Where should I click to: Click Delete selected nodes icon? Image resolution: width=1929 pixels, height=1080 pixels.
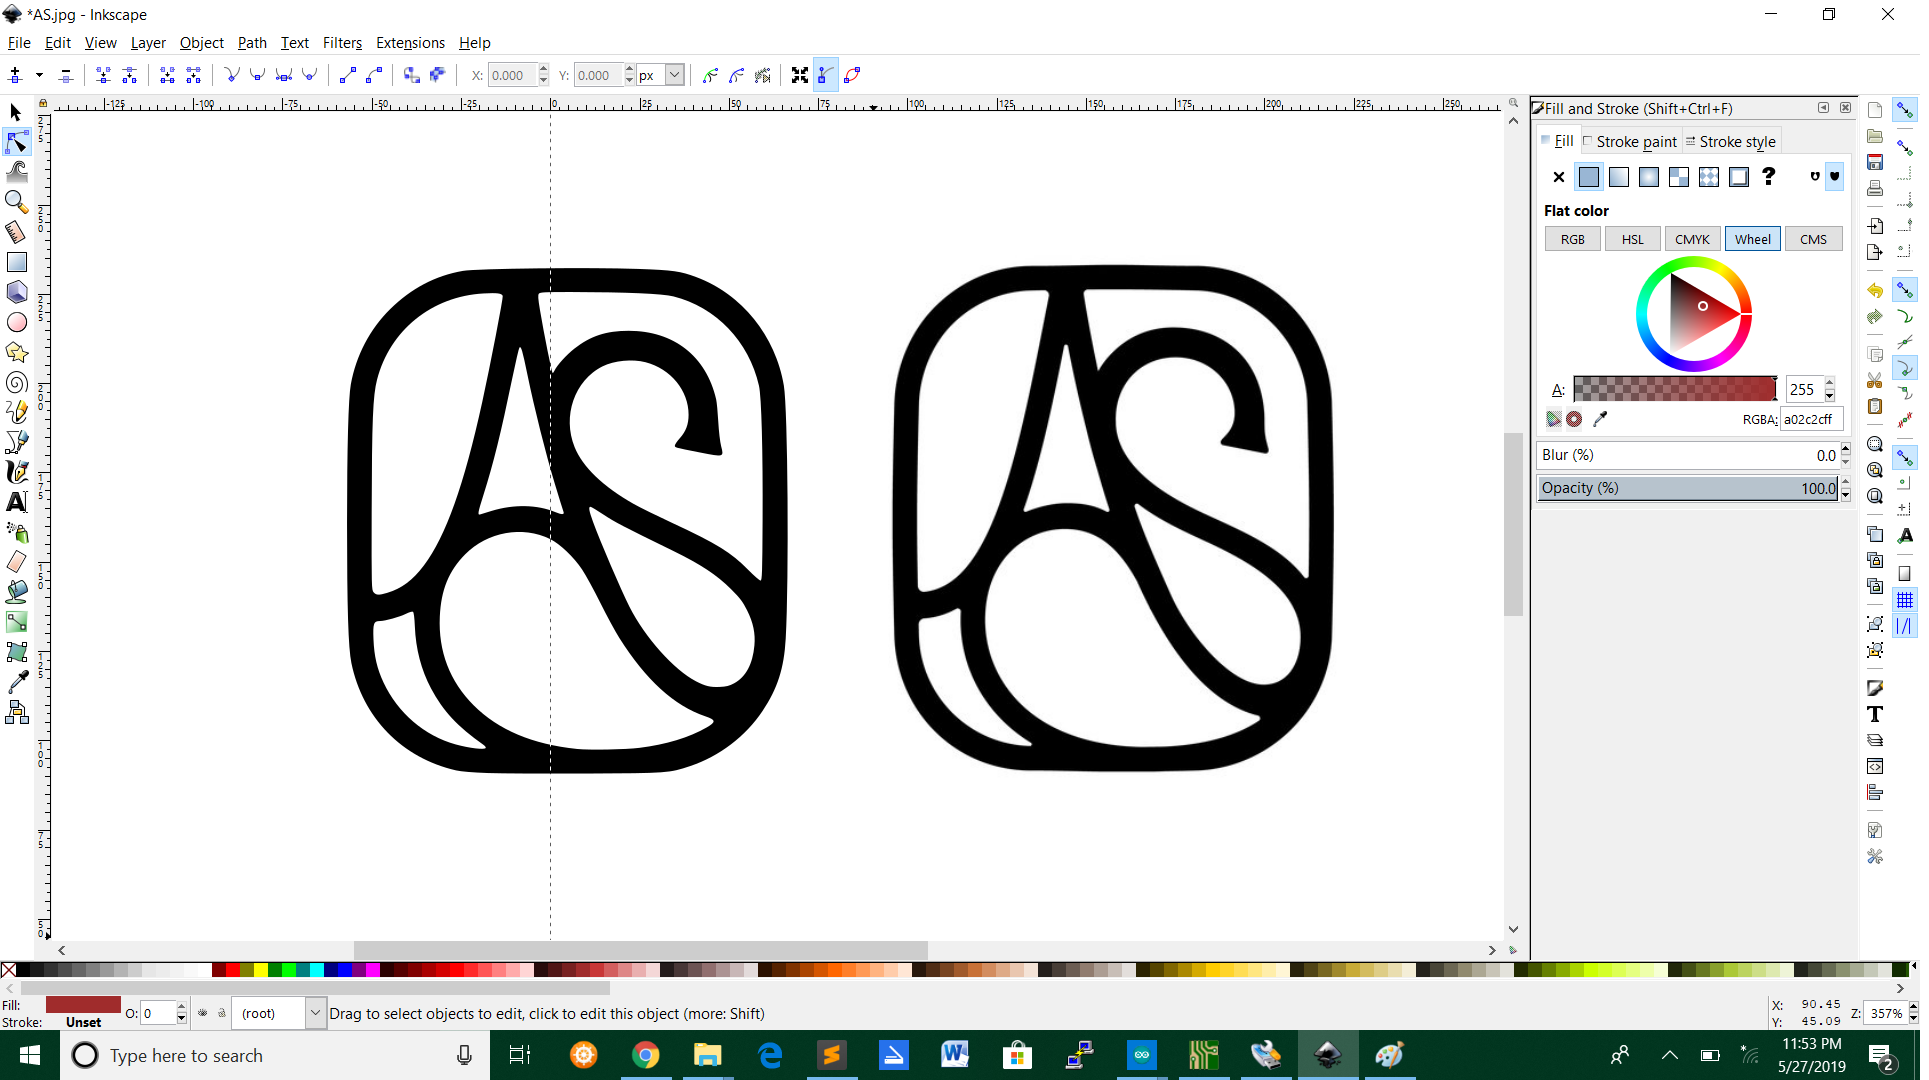65,75
